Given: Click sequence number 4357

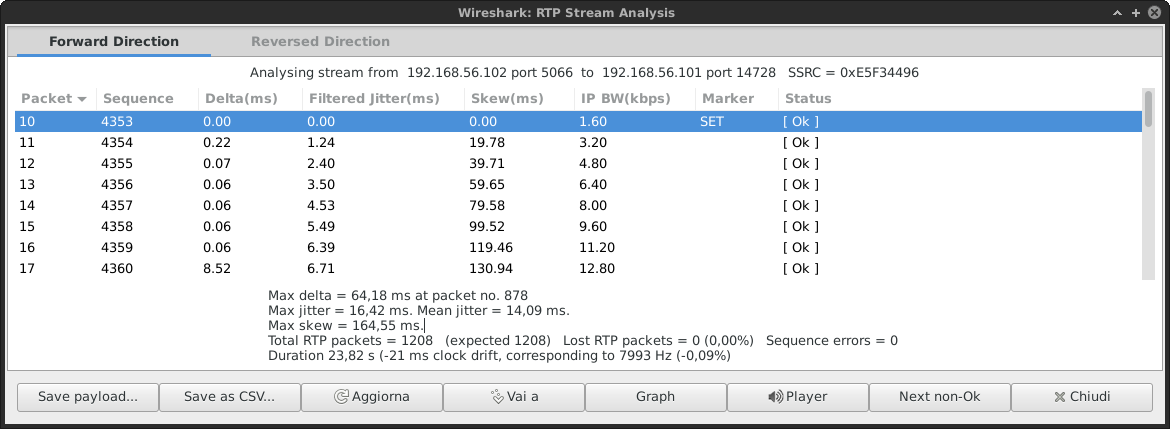Looking at the screenshot, I should click(x=117, y=205).
